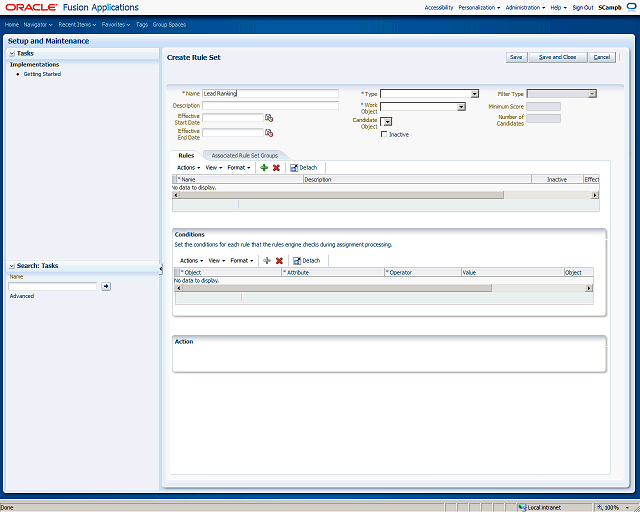Click the Effective Start Date calendar icon
Image resolution: width=640 pixels, height=512 pixels.
(269, 118)
